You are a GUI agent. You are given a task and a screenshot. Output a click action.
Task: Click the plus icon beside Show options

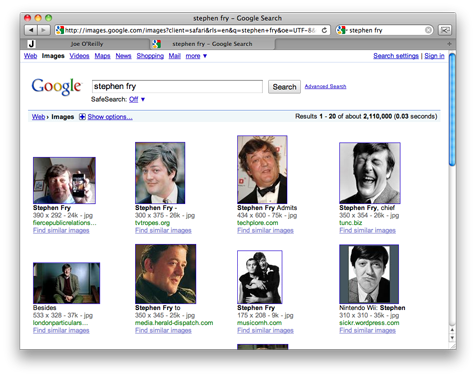point(82,117)
